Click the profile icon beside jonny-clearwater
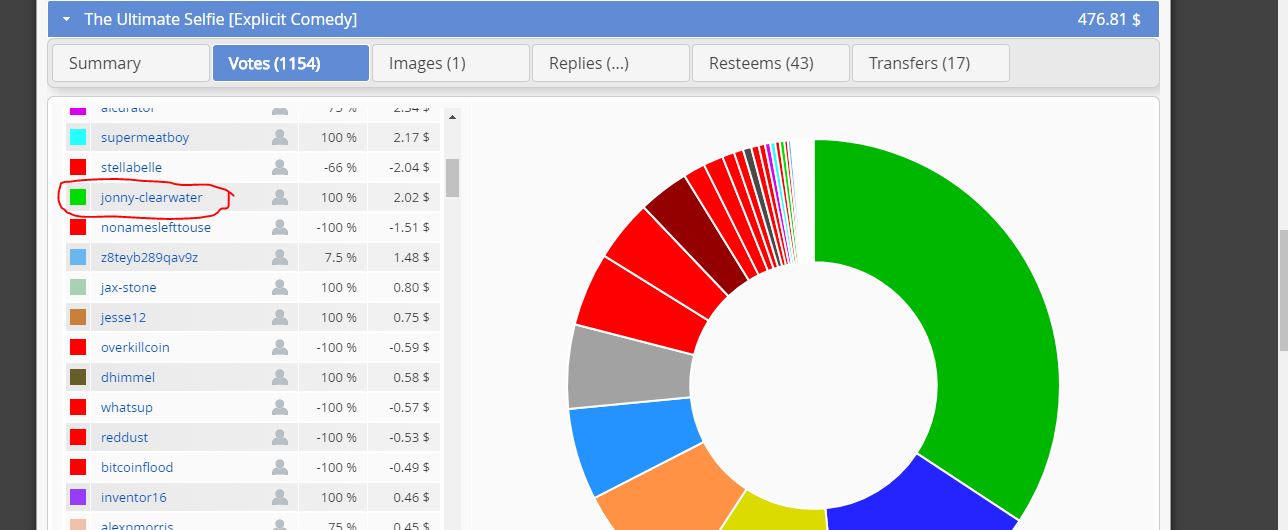Viewport: 1288px width, 530px height. click(x=280, y=197)
